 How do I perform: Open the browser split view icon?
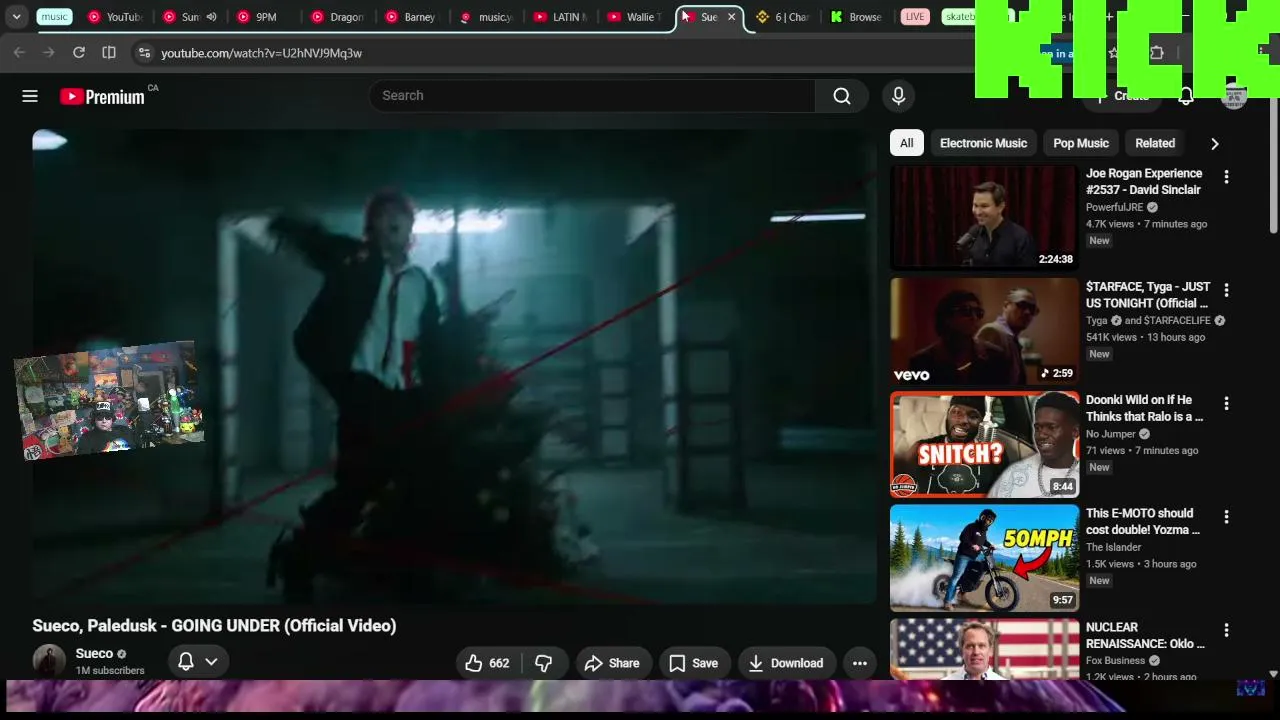pyautogui.click(x=109, y=53)
